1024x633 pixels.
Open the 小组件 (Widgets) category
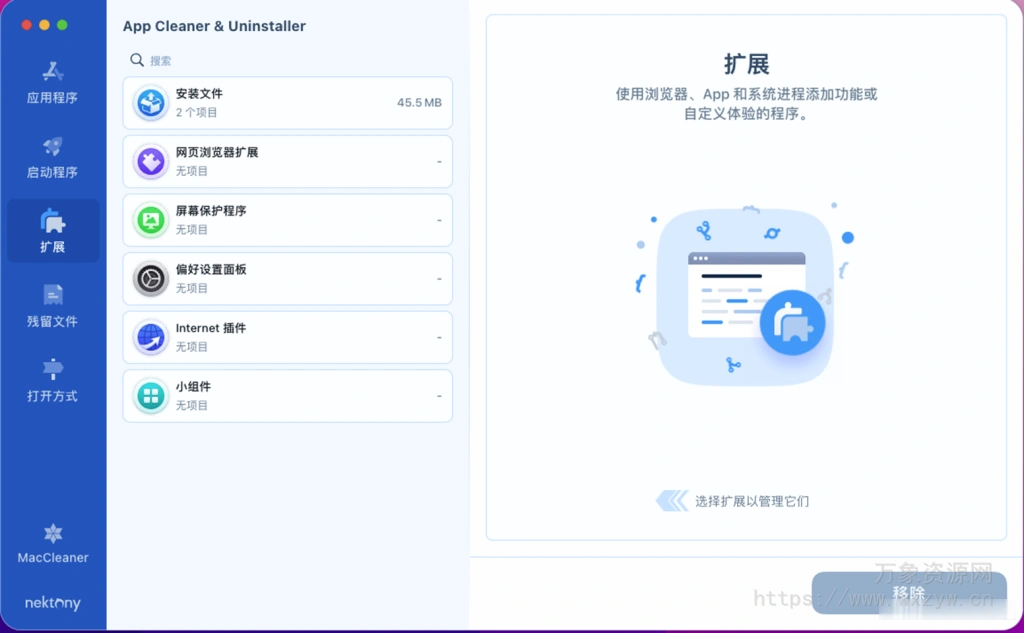click(x=287, y=396)
